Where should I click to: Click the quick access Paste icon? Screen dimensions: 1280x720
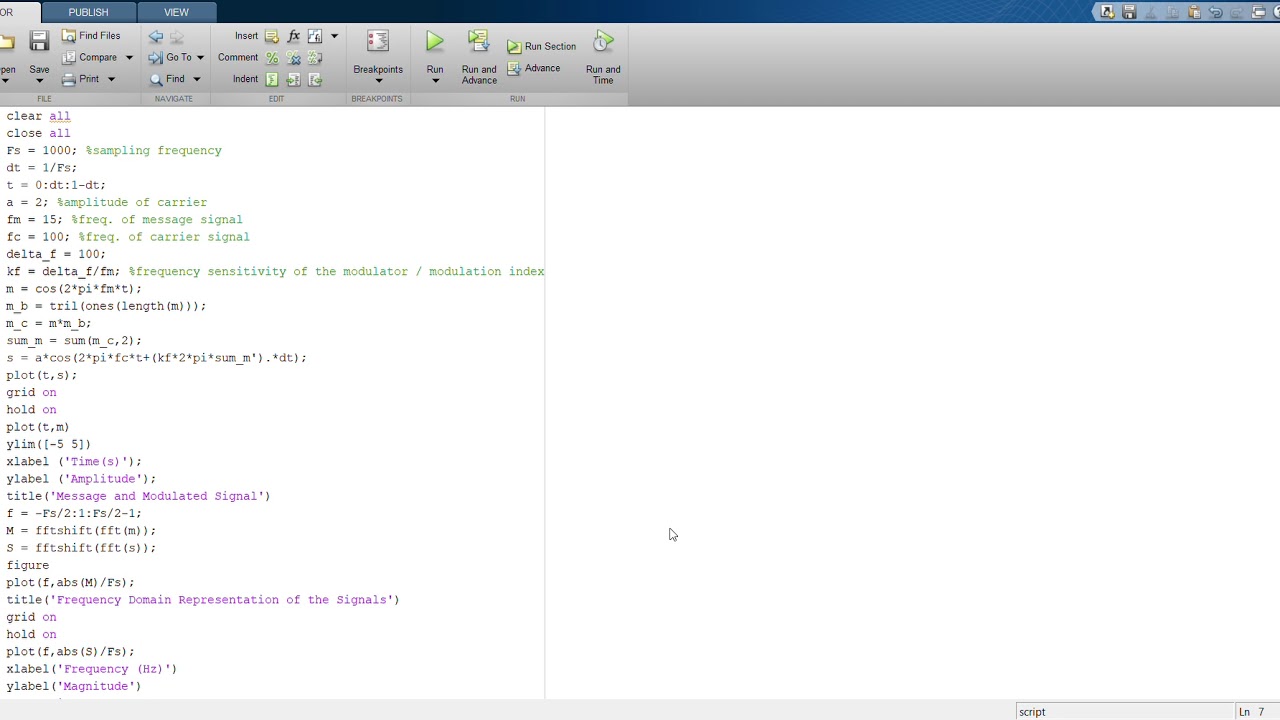click(1194, 12)
